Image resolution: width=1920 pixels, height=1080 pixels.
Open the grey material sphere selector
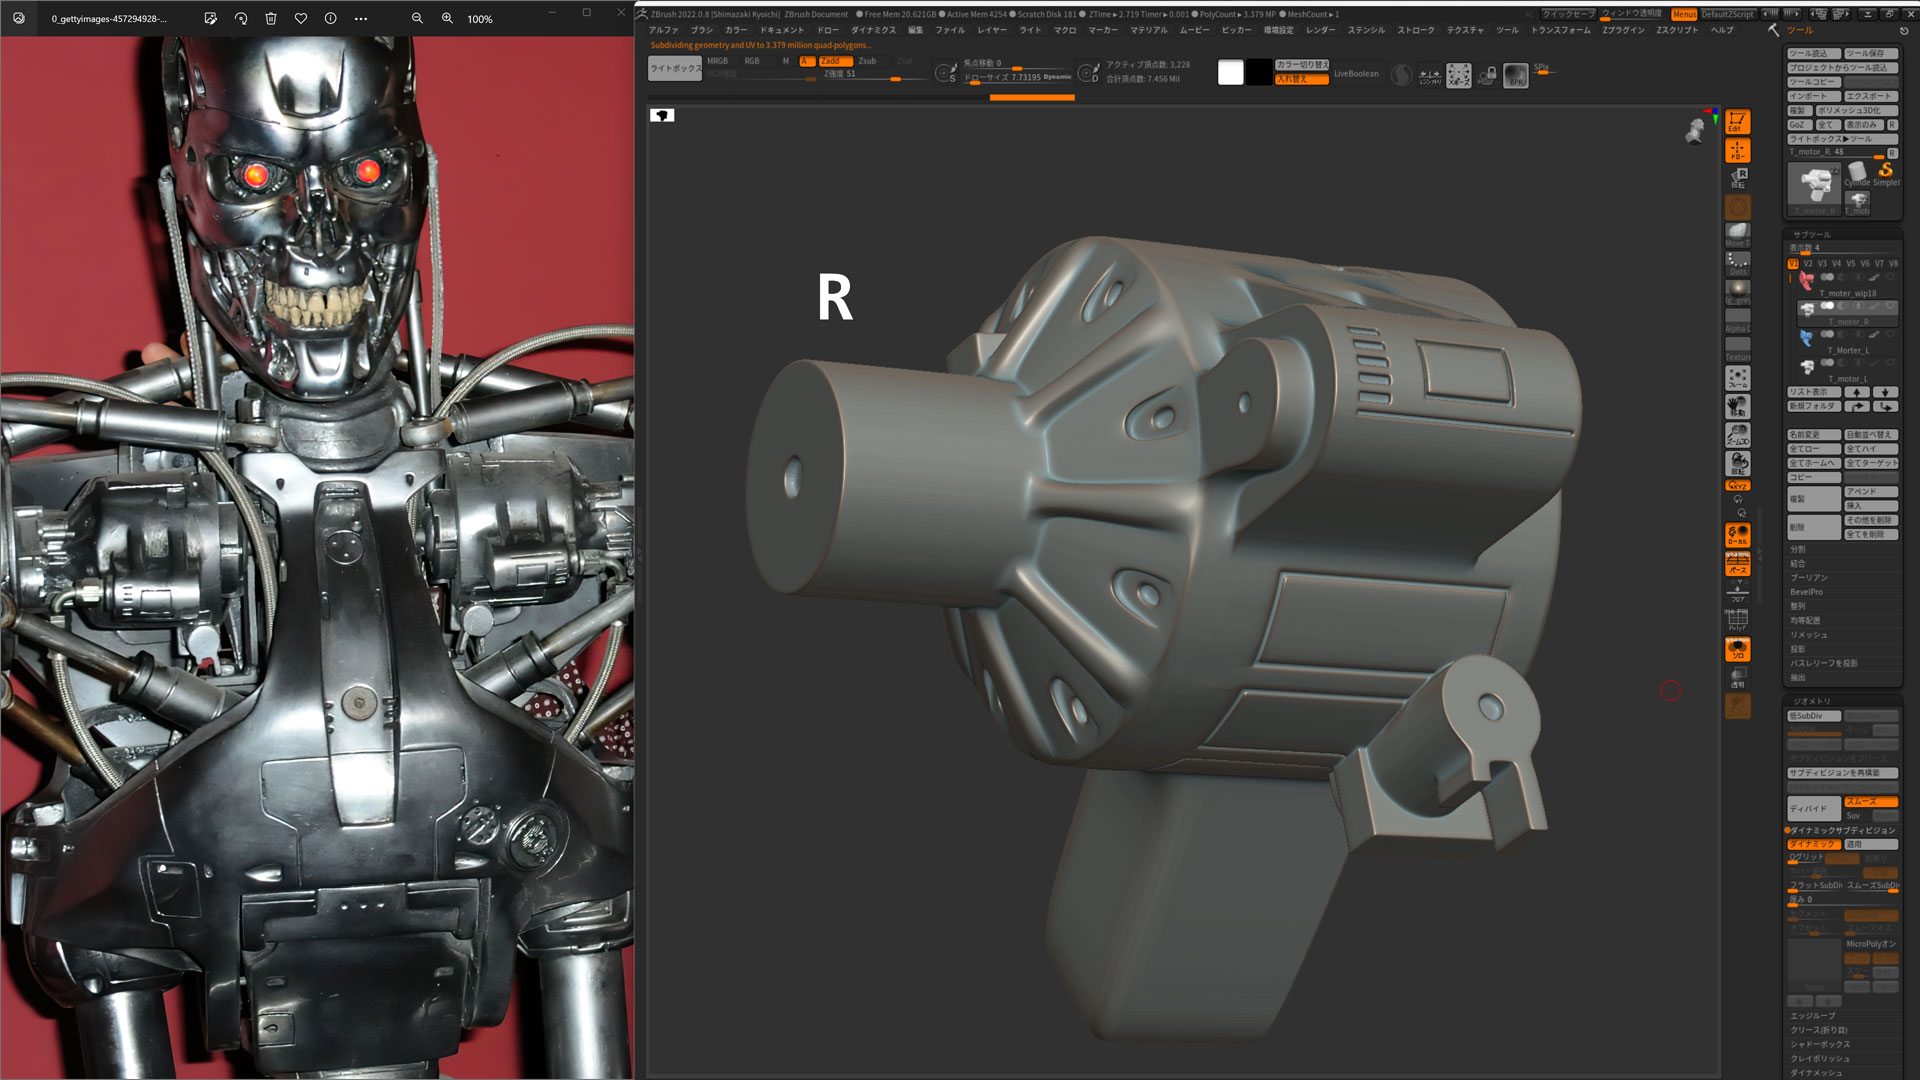1738,292
